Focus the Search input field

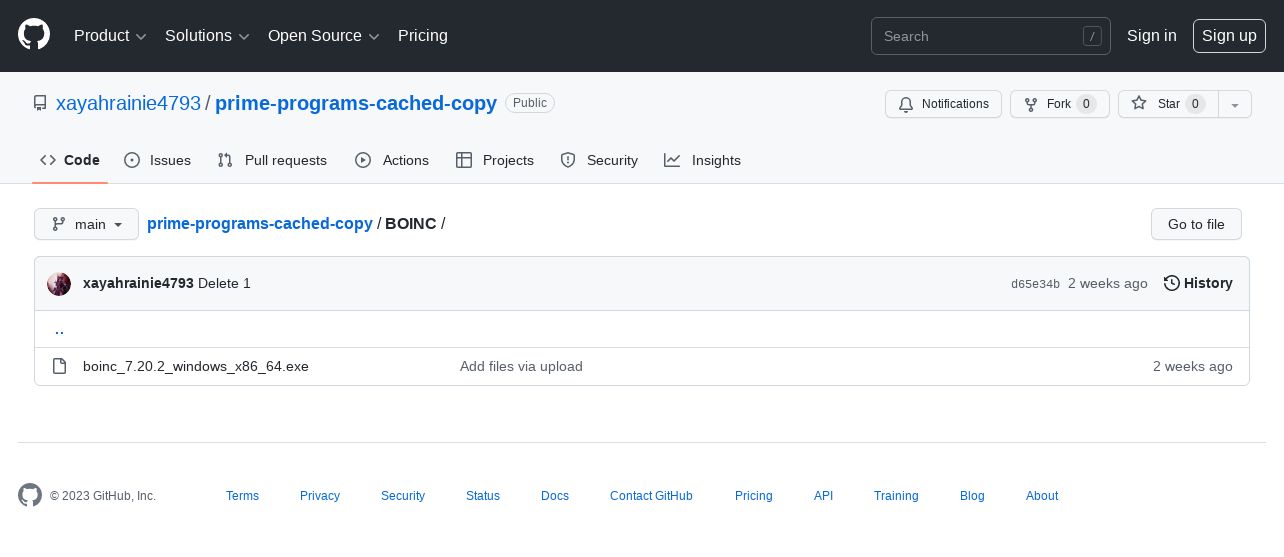[x=990, y=36]
